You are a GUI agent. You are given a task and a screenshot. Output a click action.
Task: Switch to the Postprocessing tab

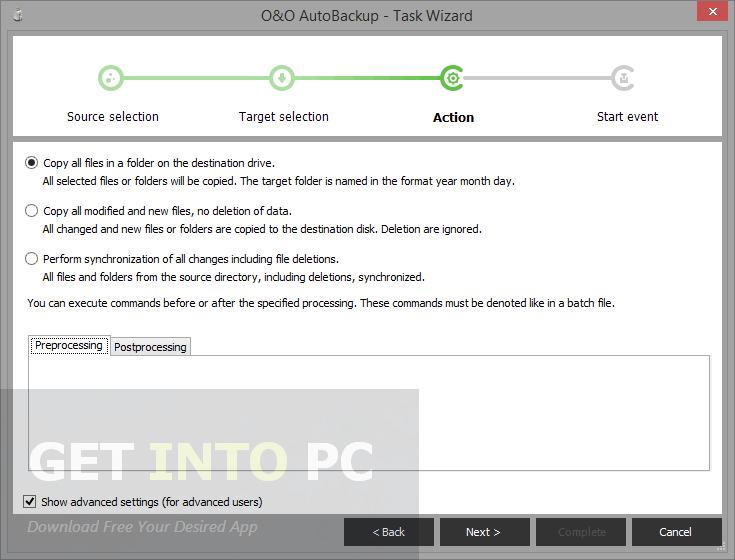150,347
